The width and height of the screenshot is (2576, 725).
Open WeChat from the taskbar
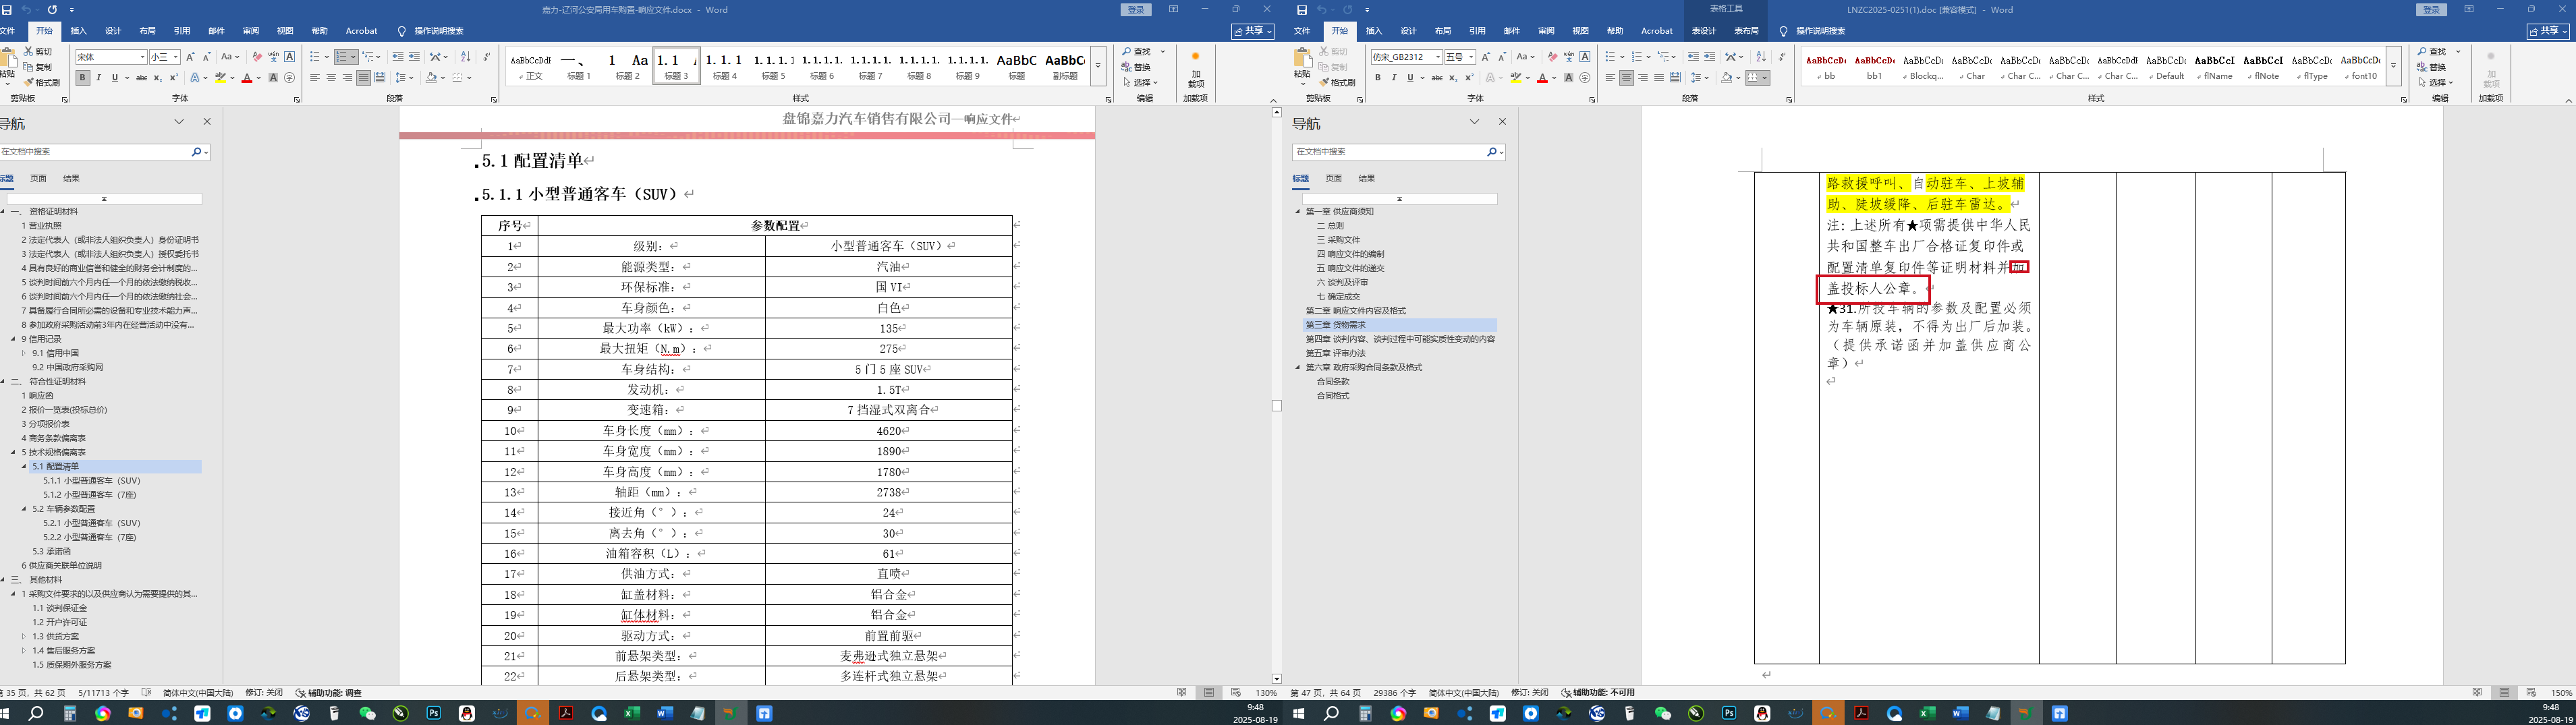tap(367, 713)
